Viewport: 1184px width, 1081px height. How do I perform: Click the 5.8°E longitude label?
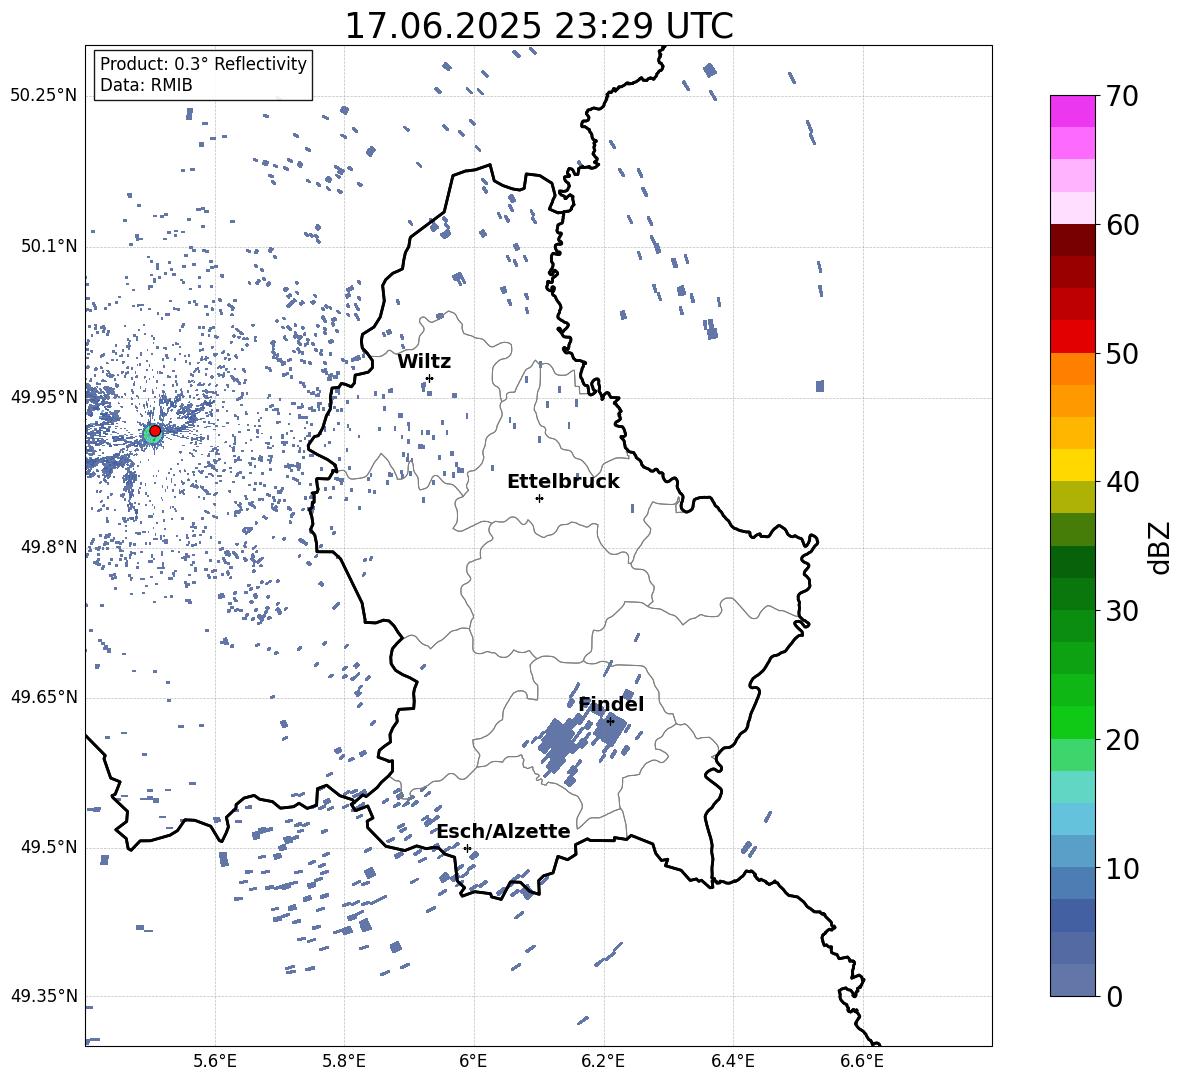point(344,1061)
